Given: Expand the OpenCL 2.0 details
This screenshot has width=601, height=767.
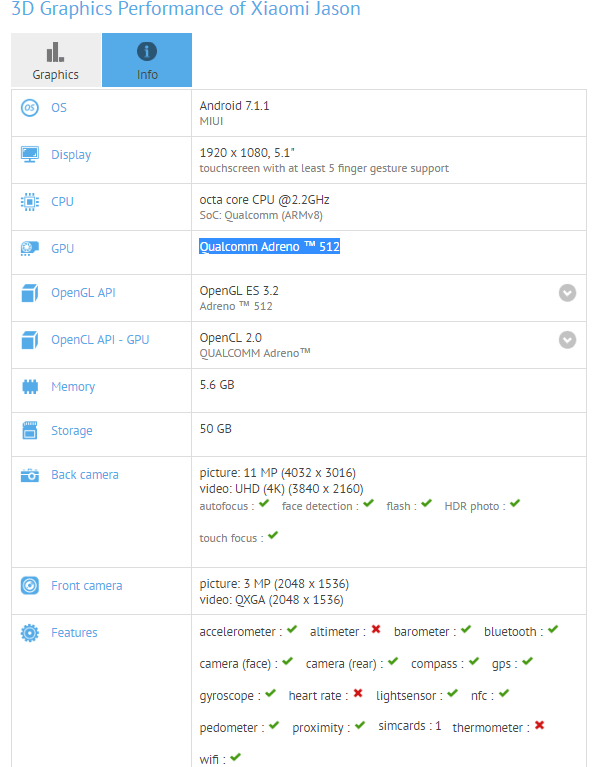Looking at the screenshot, I should pos(567,340).
